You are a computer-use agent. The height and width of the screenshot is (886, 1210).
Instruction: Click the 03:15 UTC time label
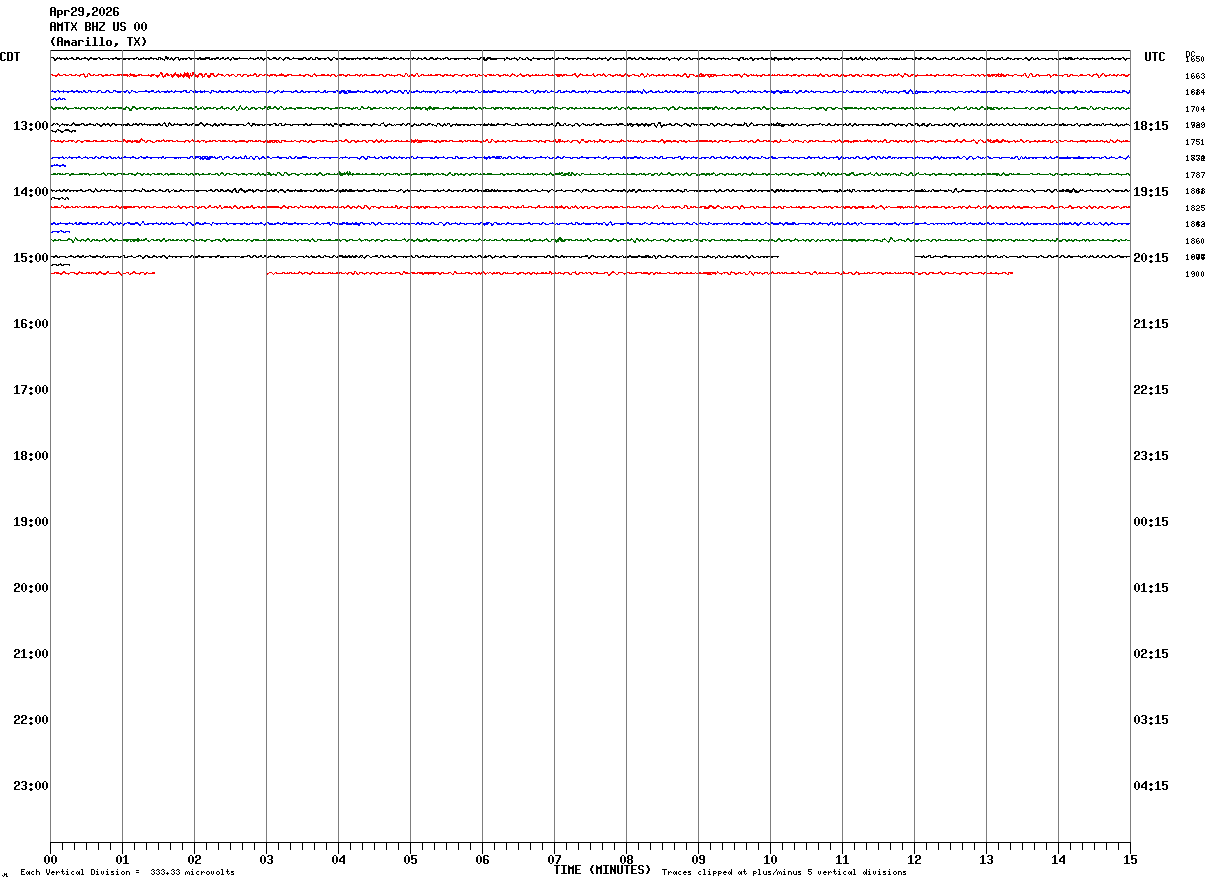pos(1151,720)
